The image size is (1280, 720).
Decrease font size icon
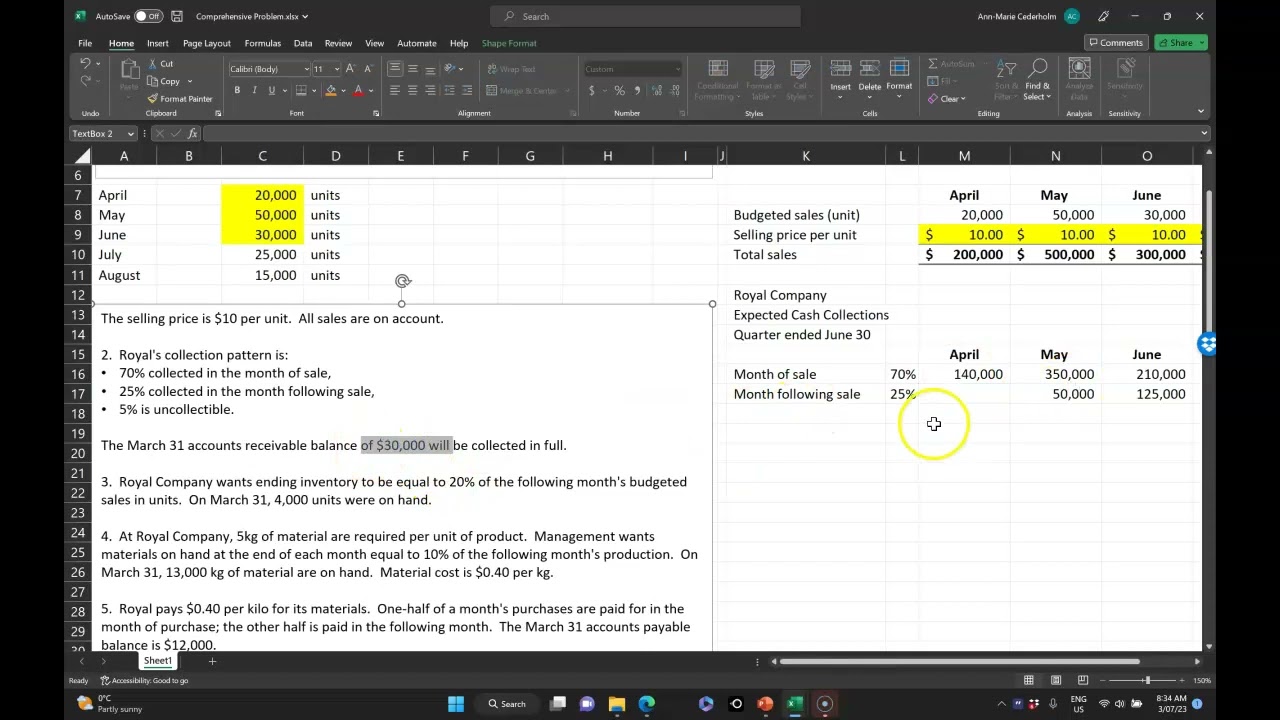(x=367, y=69)
